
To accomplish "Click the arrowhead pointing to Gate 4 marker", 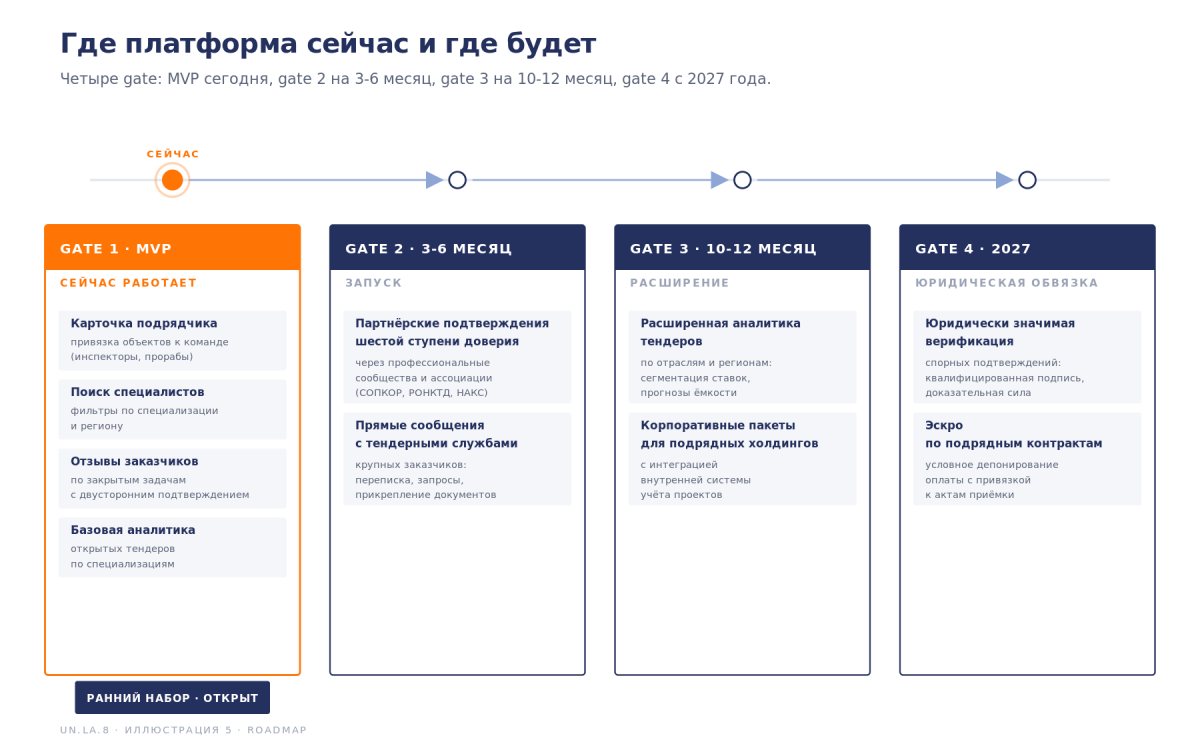I will click(1005, 180).
